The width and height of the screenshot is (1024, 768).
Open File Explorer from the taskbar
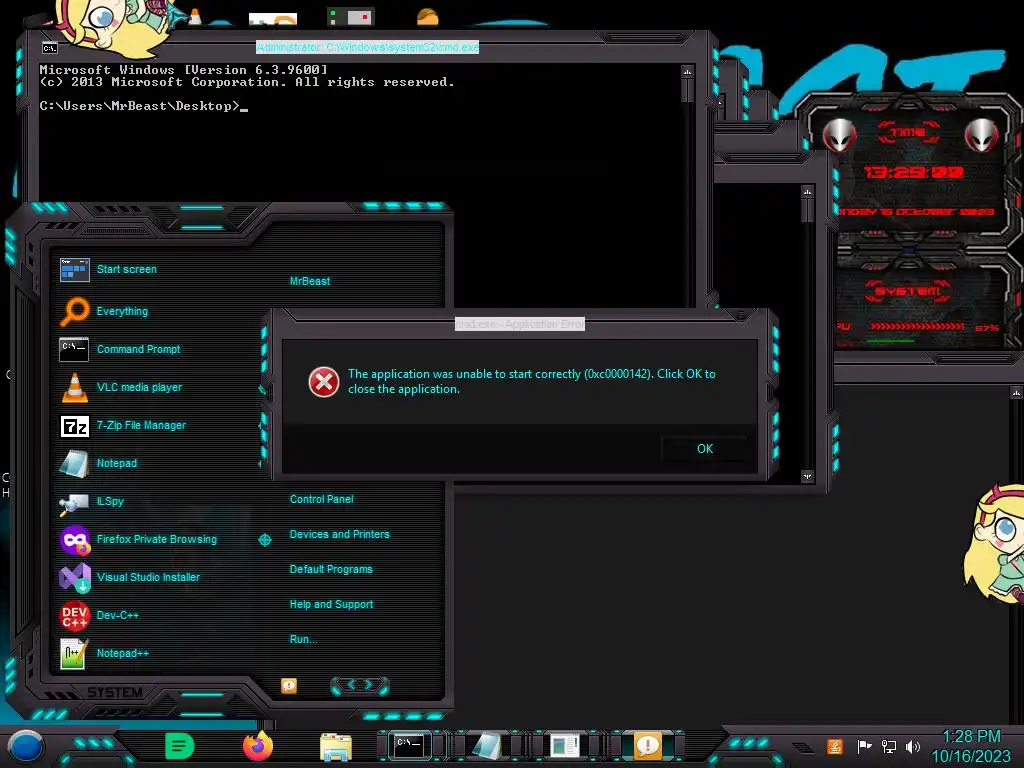[x=336, y=747]
